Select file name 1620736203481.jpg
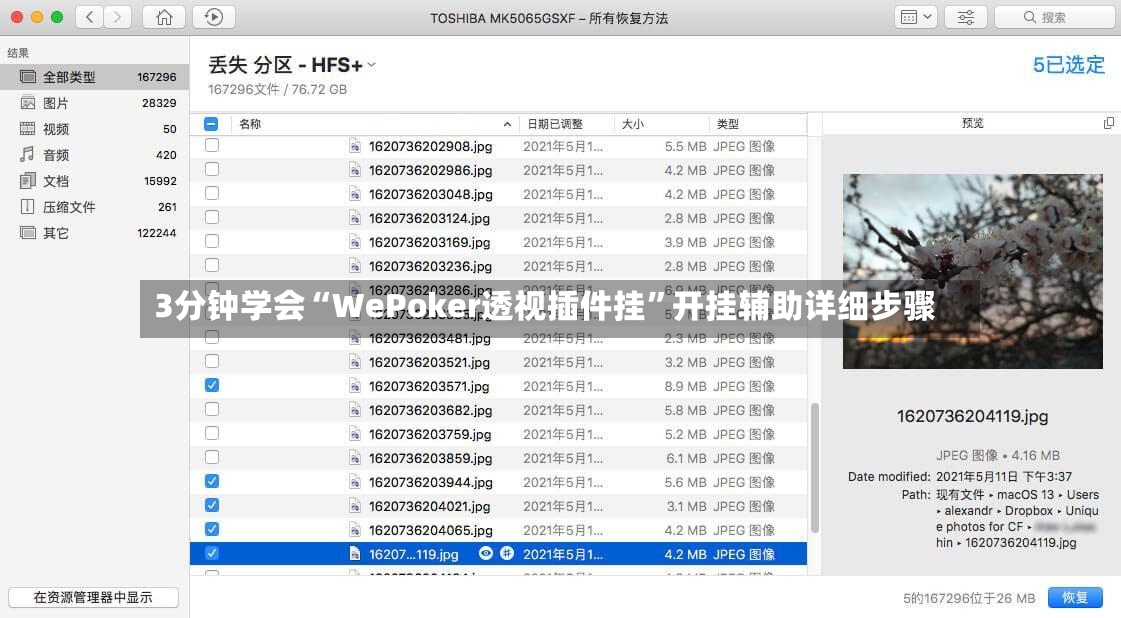 click(x=430, y=338)
